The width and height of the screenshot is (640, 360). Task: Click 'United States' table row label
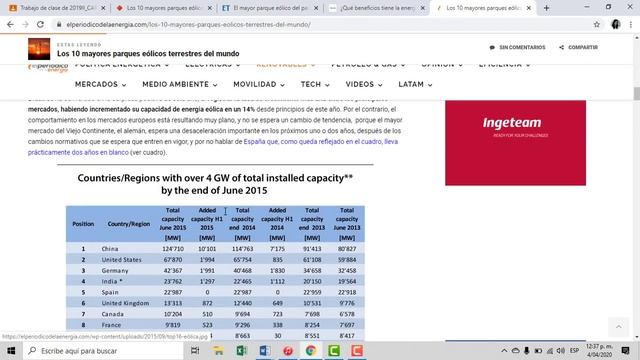click(122, 260)
